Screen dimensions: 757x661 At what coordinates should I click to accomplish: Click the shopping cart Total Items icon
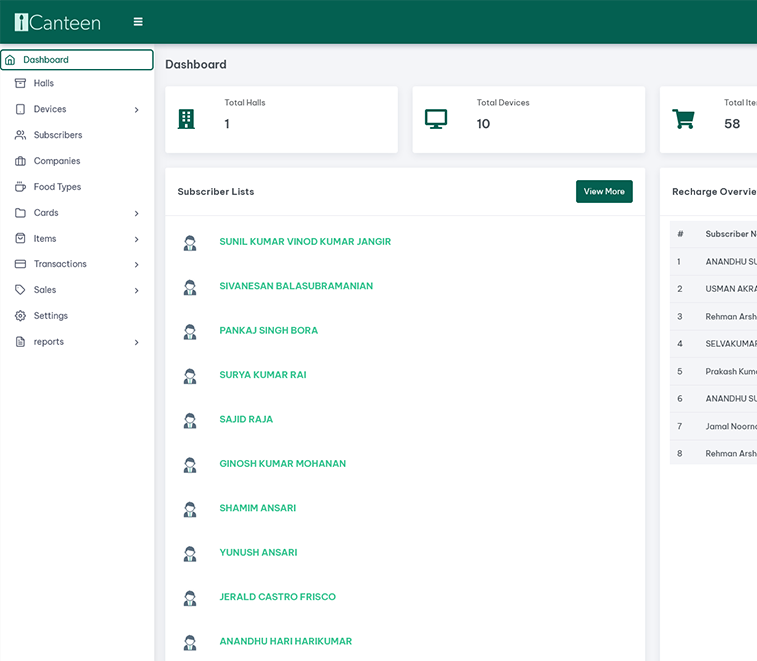click(684, 119)
